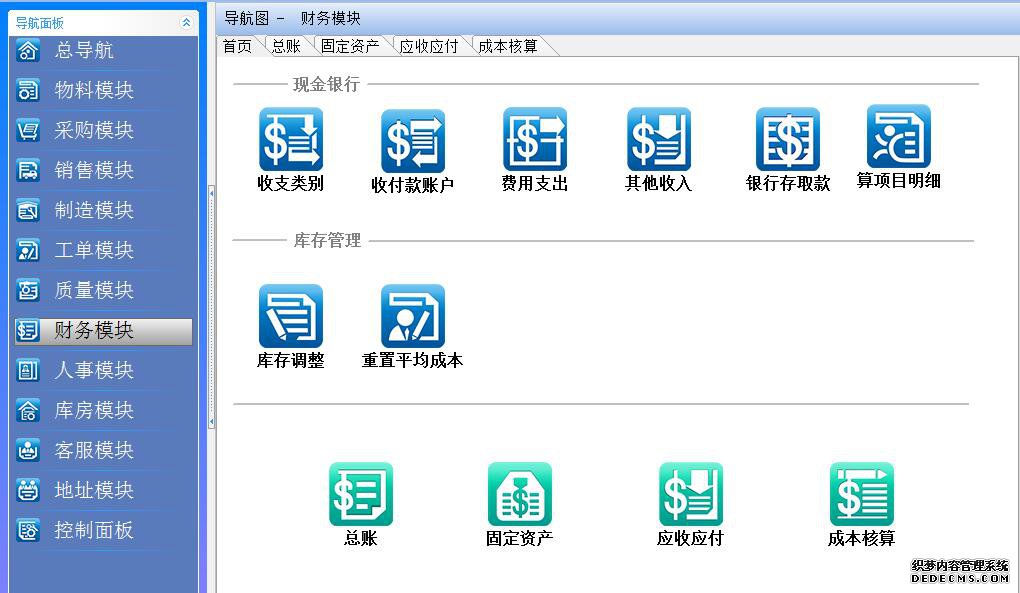
Task: Open the green 固定资产 icon
Action: tap(520, 494)
